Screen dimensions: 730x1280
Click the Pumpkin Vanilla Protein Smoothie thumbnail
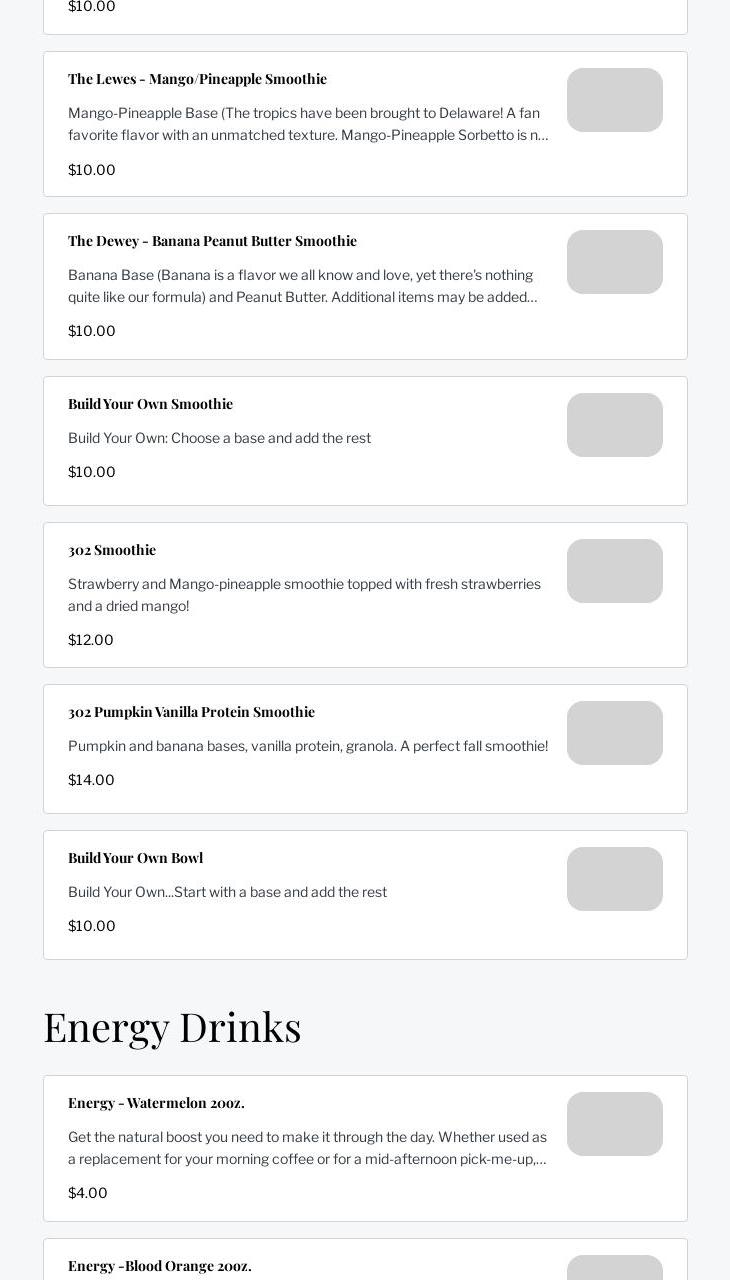pyautogui.click(x=614, y=733)
